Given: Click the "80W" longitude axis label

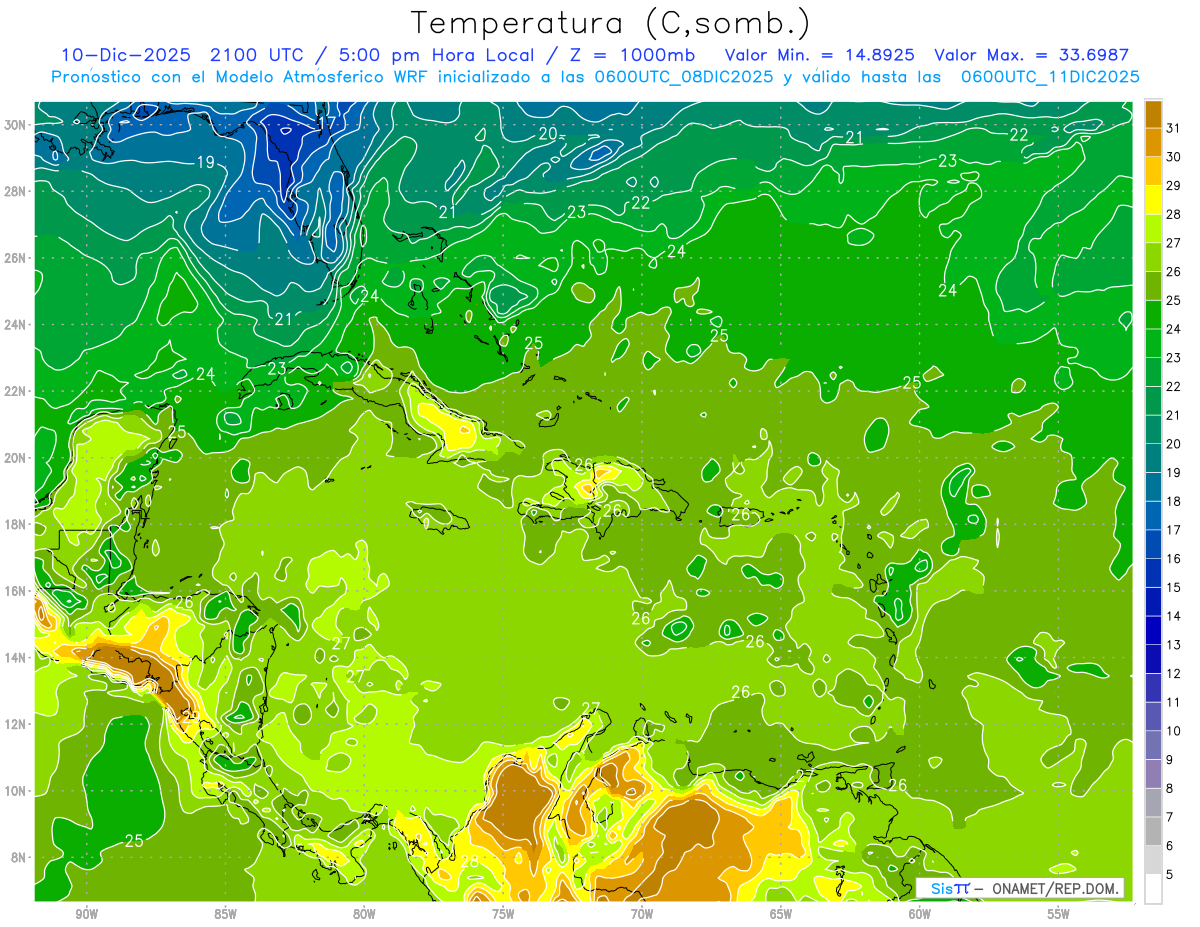Looking at the screenshot, I should 364,914.
